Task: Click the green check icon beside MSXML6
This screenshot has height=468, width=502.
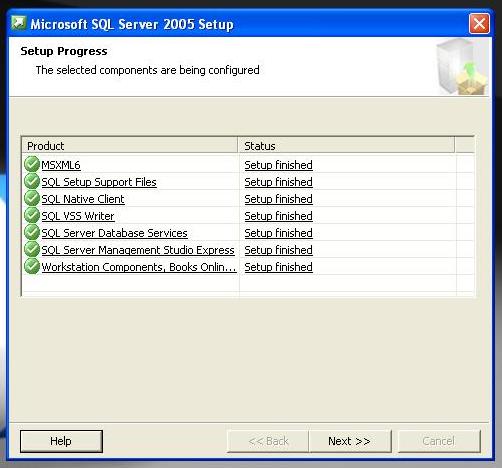Action: click(x=32, y=164)
